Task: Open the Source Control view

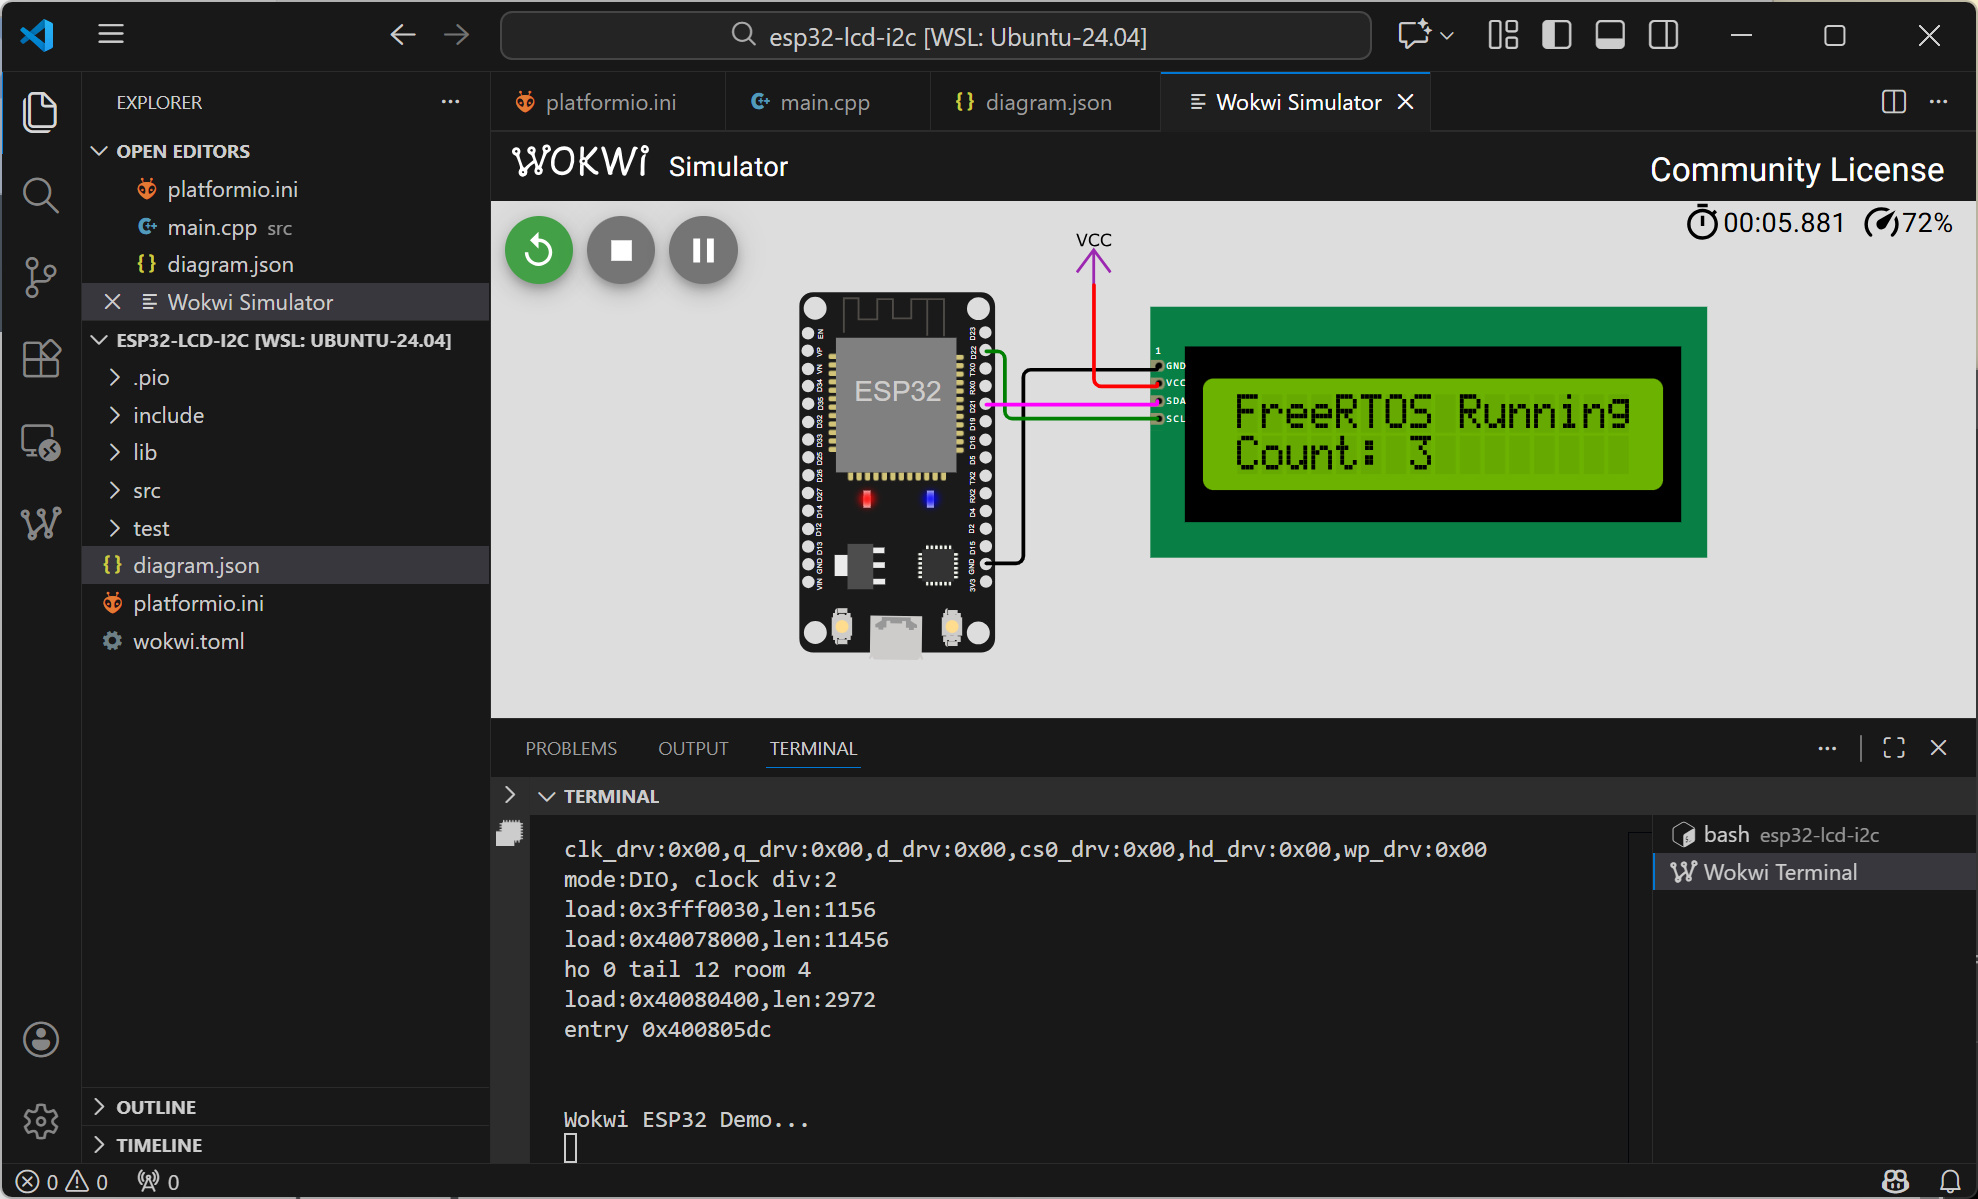Action: pos(40,277)
